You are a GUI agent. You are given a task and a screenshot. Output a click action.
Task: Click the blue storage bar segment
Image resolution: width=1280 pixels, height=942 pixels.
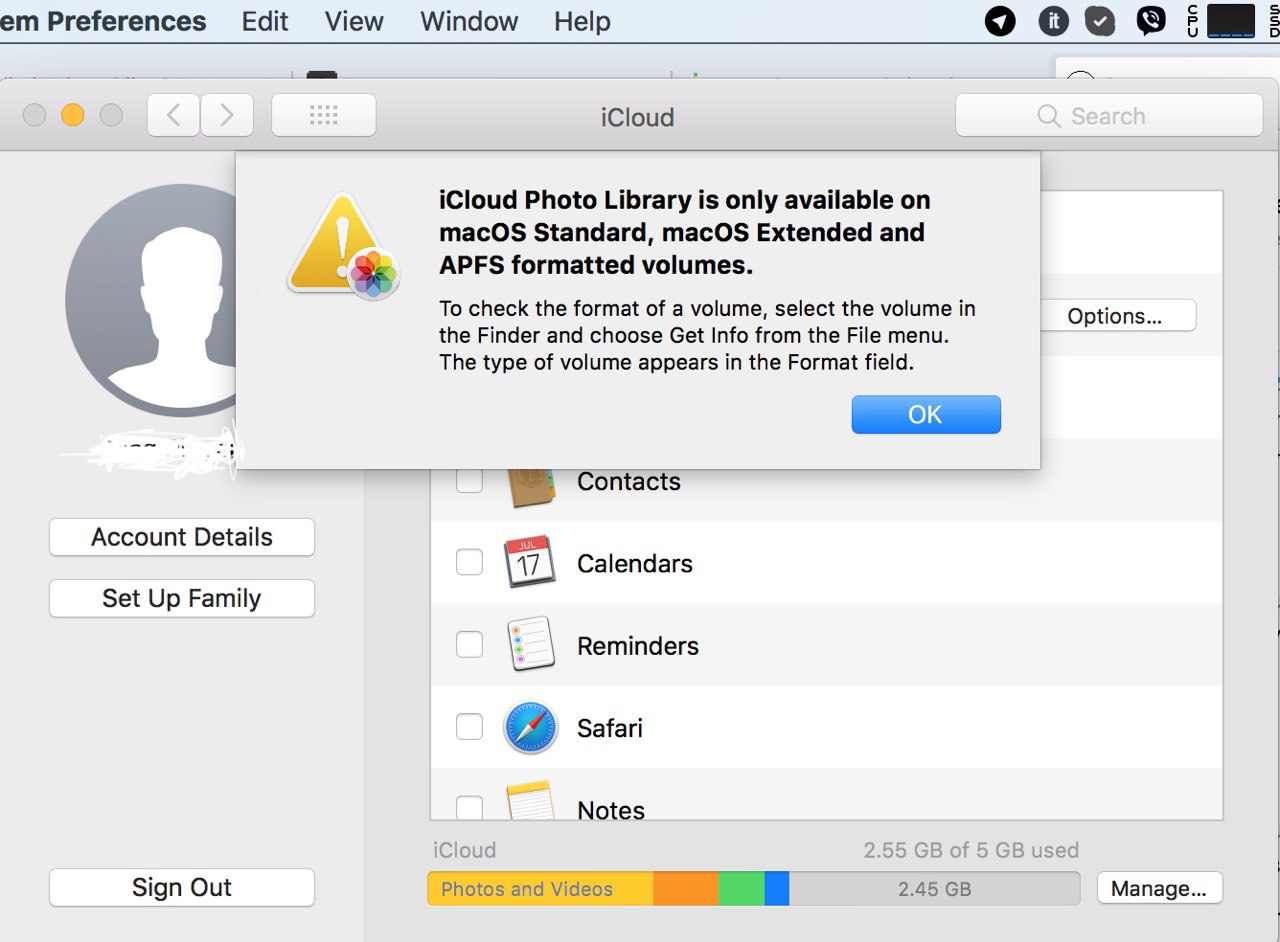coord(777,888)
